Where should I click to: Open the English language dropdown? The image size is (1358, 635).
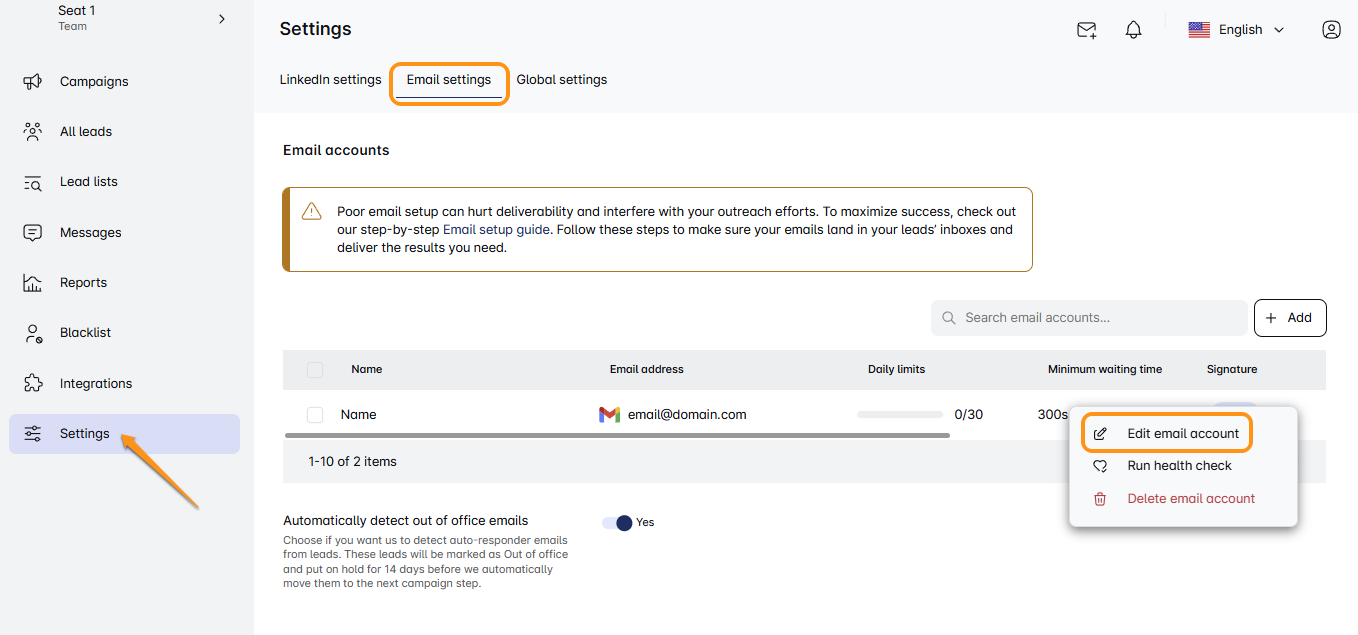pos(1236,30)
